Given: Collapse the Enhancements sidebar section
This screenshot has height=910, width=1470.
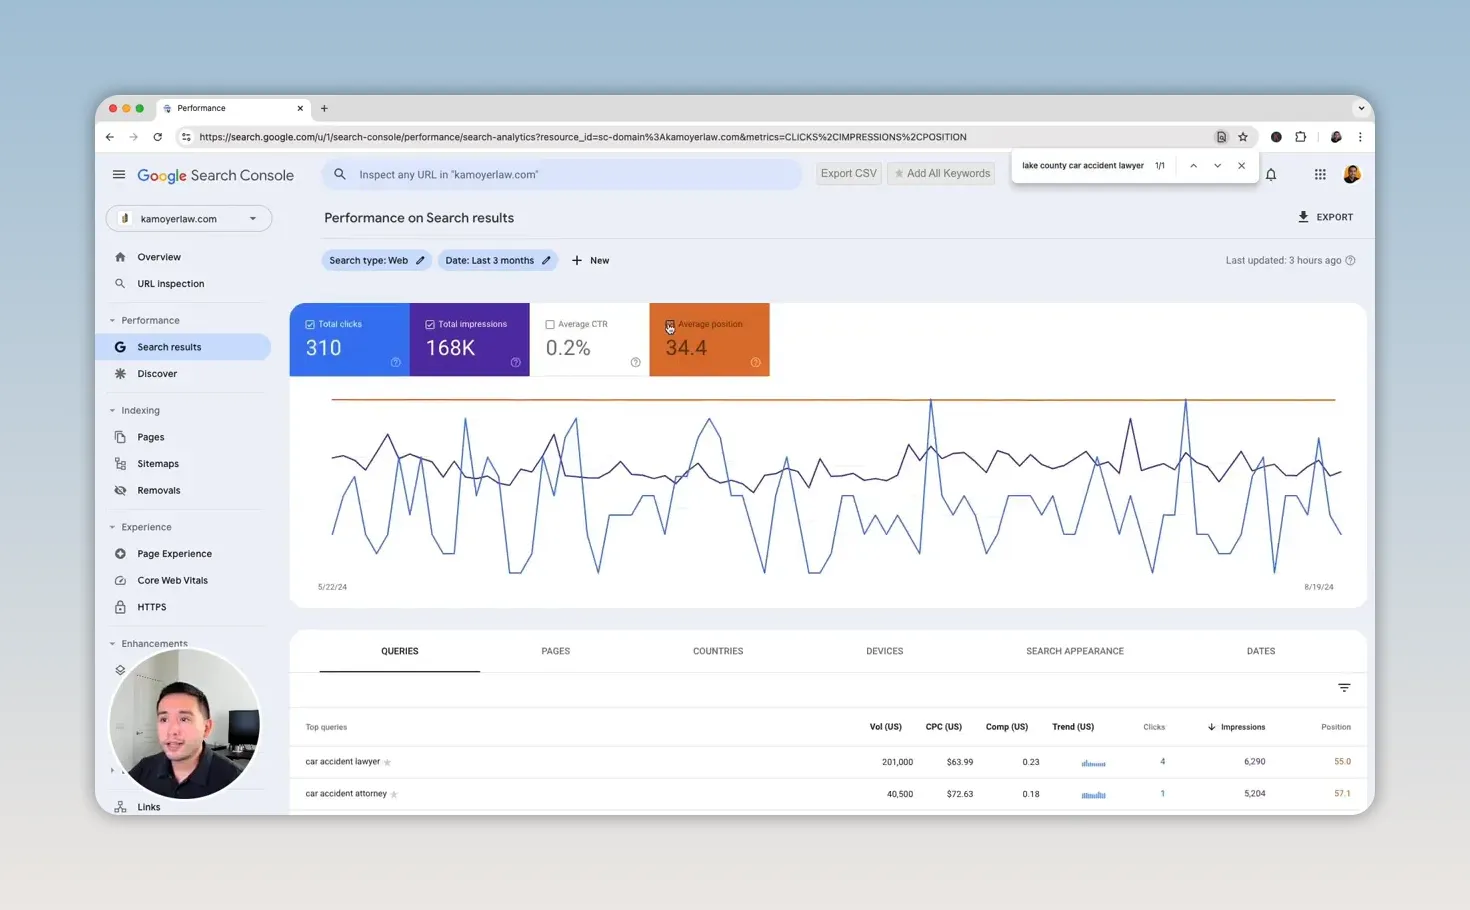Looking at the screenshot, I should tap(112, 644).
